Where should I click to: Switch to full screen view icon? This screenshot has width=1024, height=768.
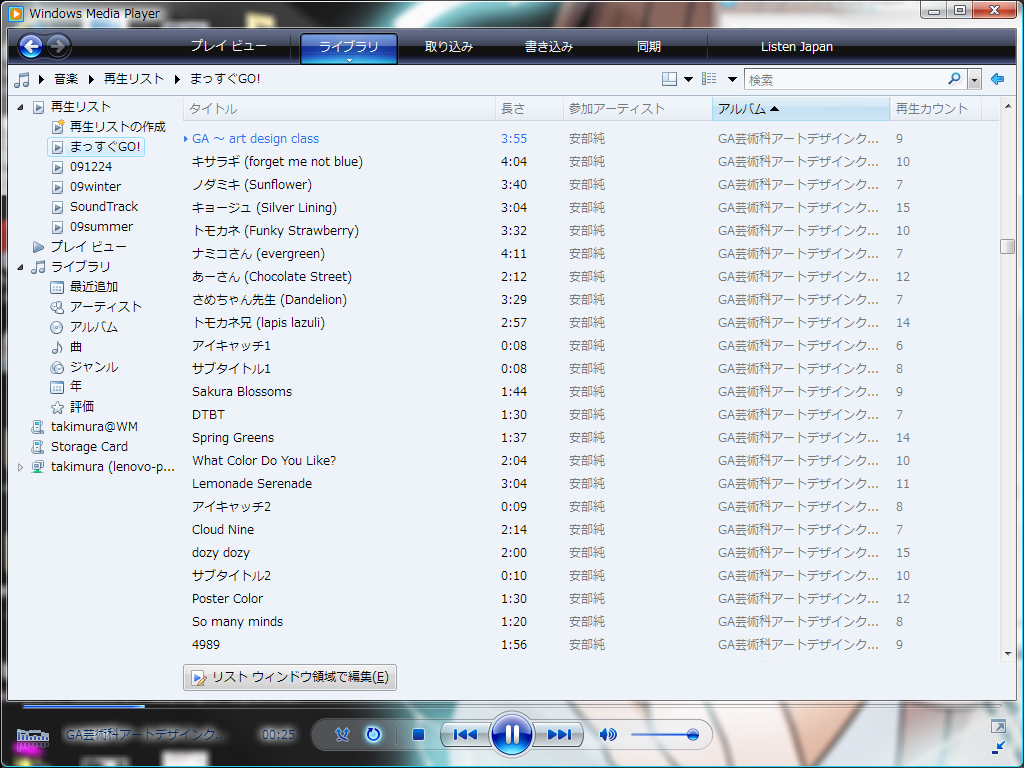pyautogui.click(x=998, y=726)
